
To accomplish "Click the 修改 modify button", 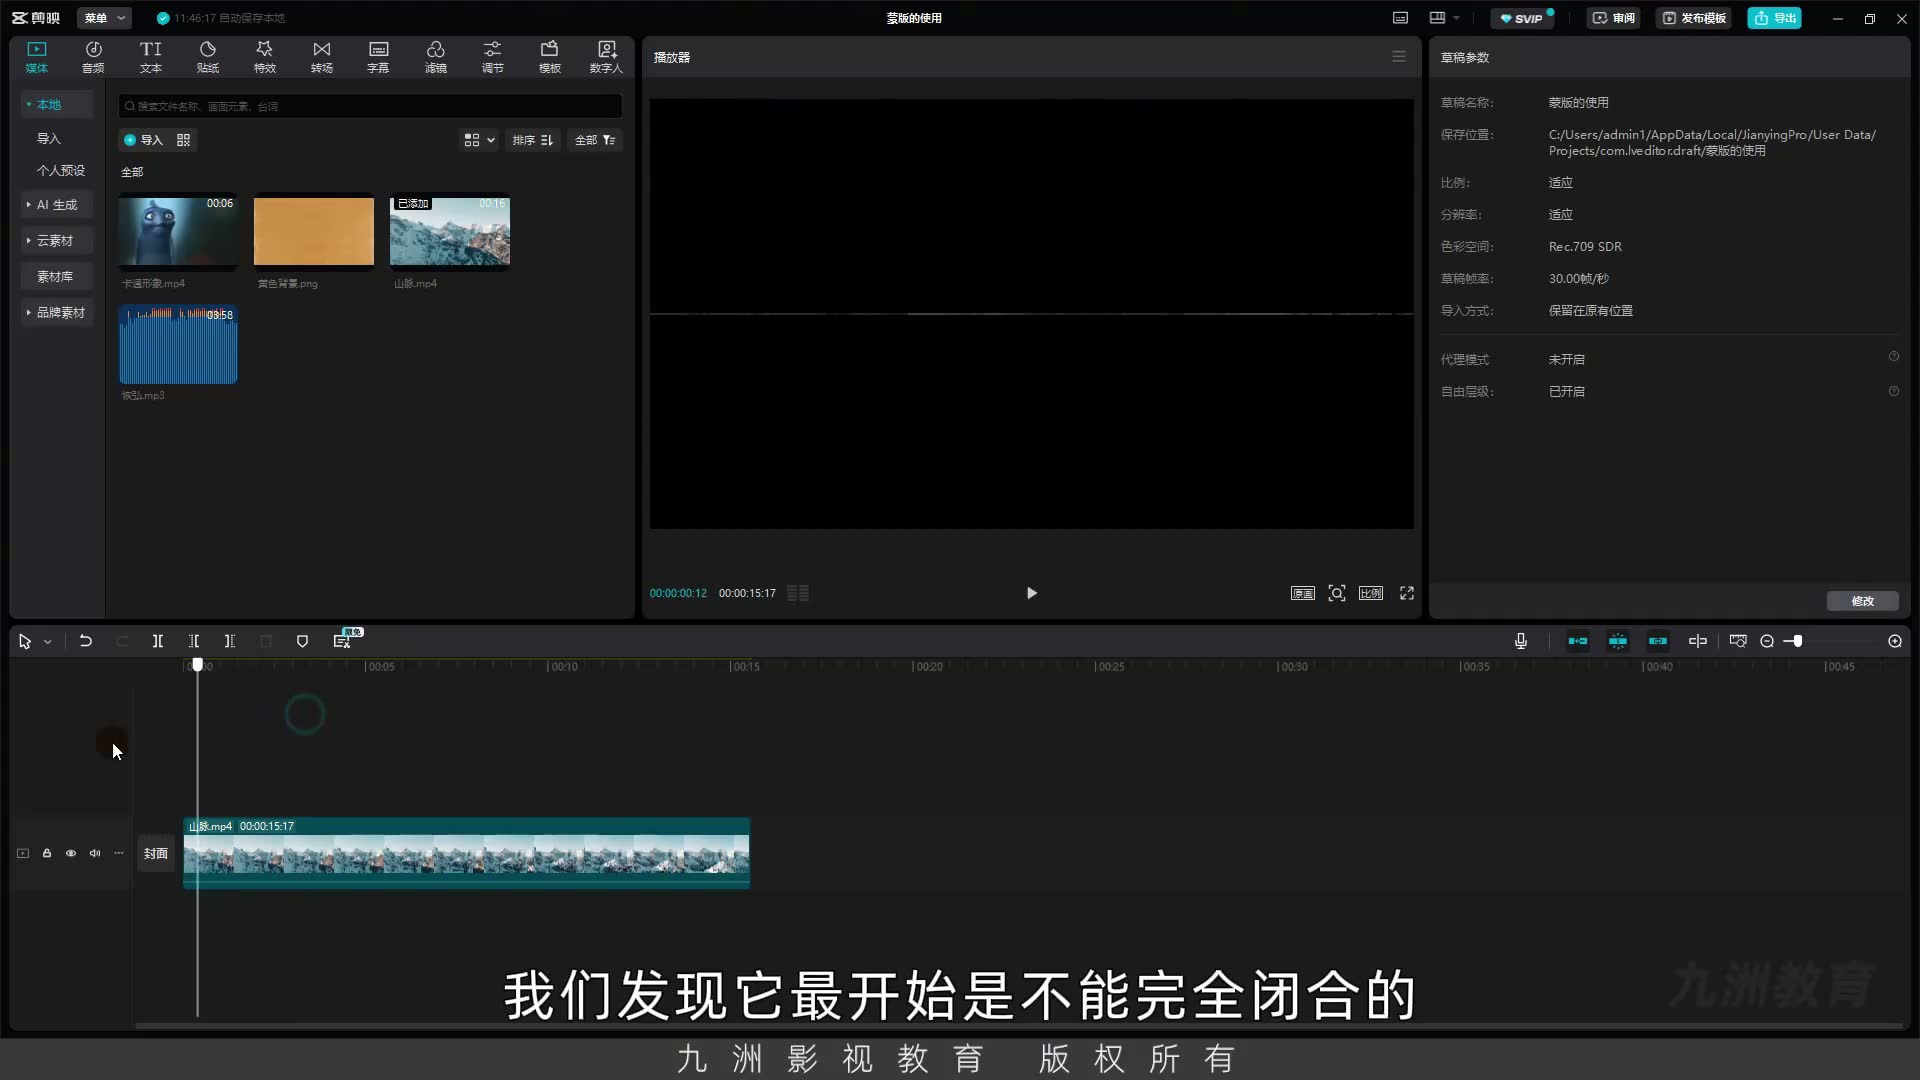I will coord(1862,601).
